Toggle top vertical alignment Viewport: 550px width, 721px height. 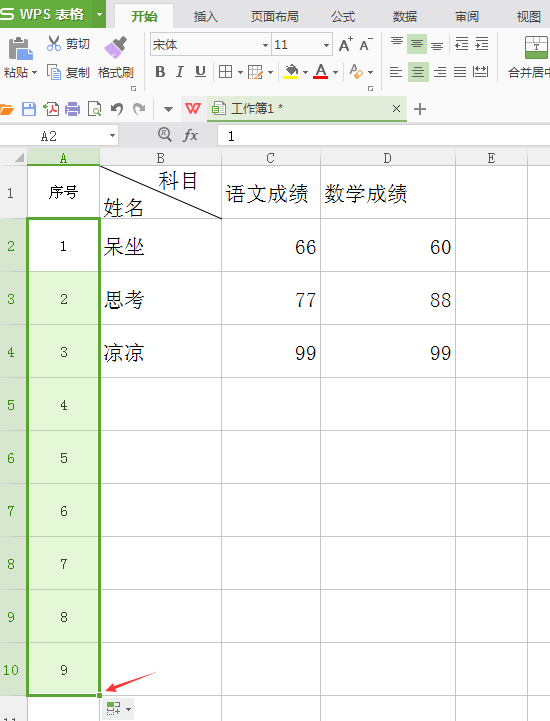pyautogui.click(x=396, y=44)
